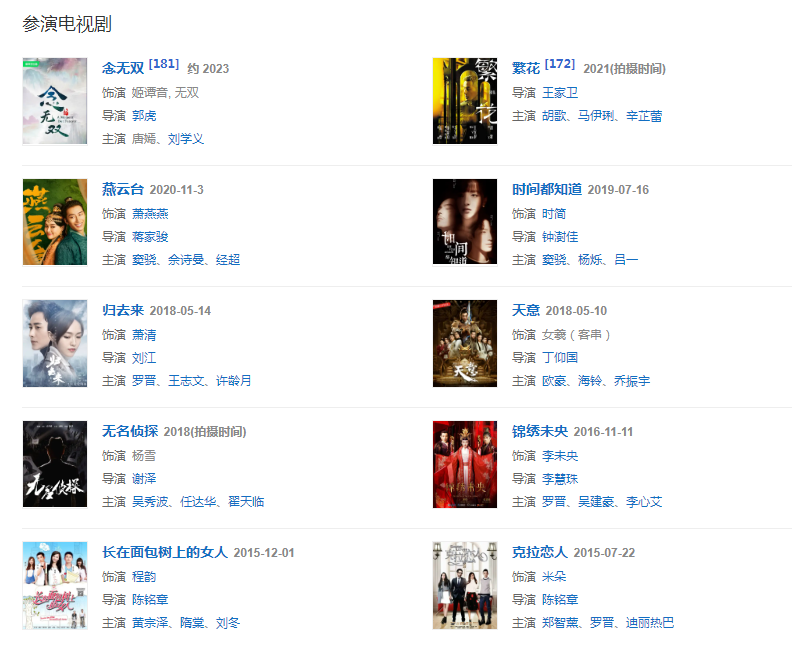Open the 天意 poster thumbnail
792x645 pixels.
[x=465, y=343]
